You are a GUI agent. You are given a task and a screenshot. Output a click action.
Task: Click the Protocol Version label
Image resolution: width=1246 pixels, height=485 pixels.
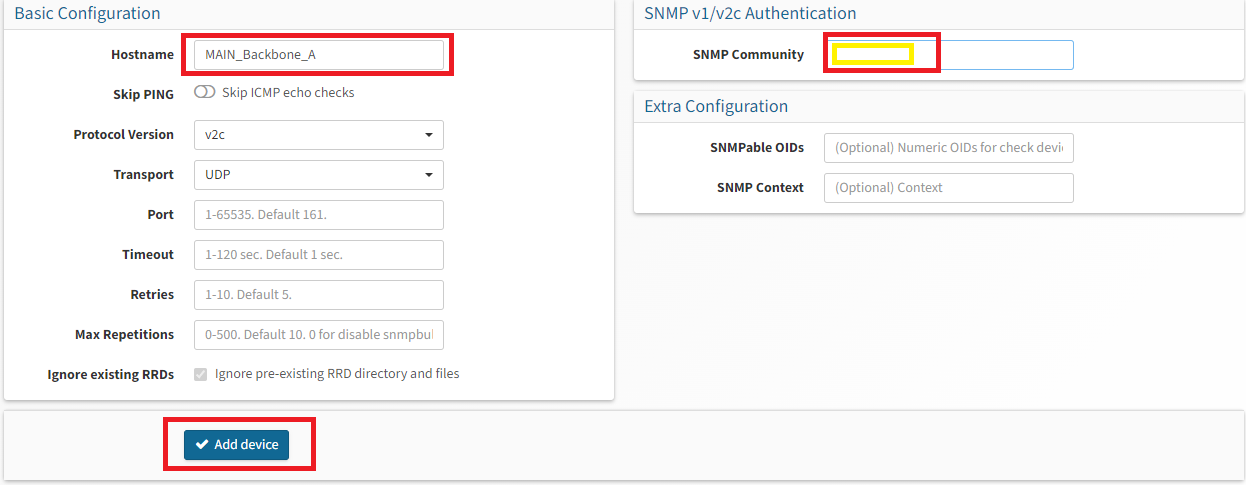pyautogui.click(x=124, y=134)
